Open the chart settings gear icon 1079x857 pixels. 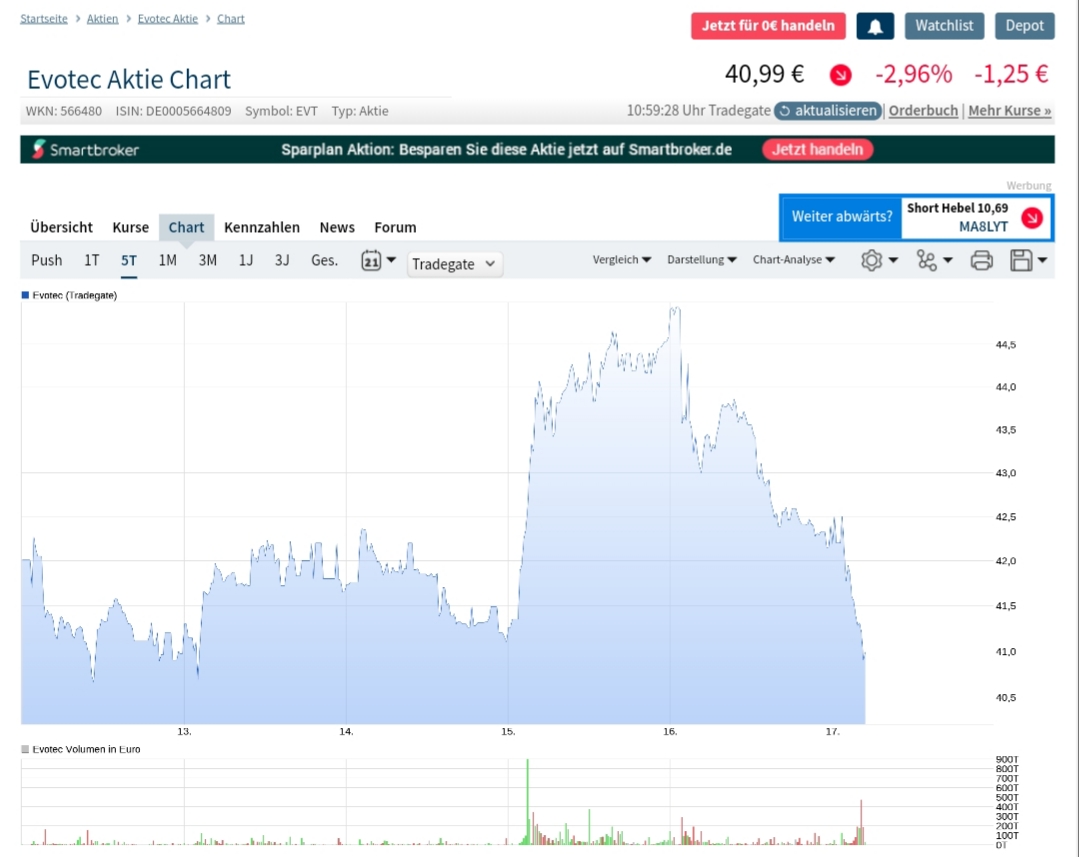click(871, 260)
